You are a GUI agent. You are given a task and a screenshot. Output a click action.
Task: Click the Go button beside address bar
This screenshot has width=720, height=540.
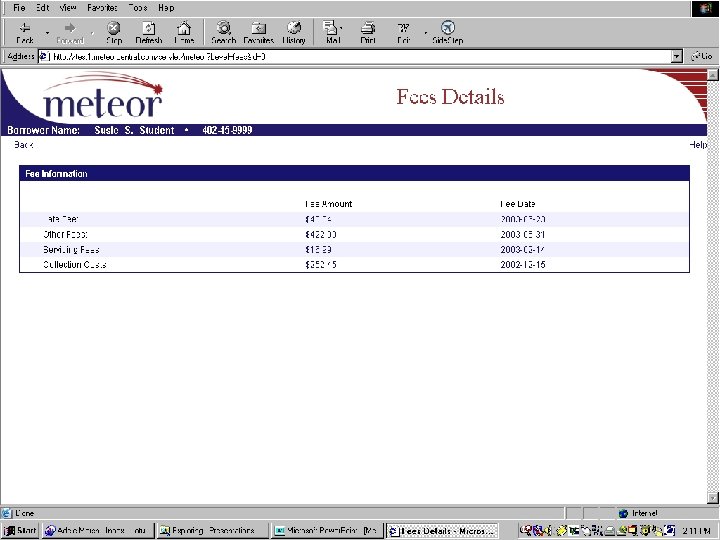(702, 56)
